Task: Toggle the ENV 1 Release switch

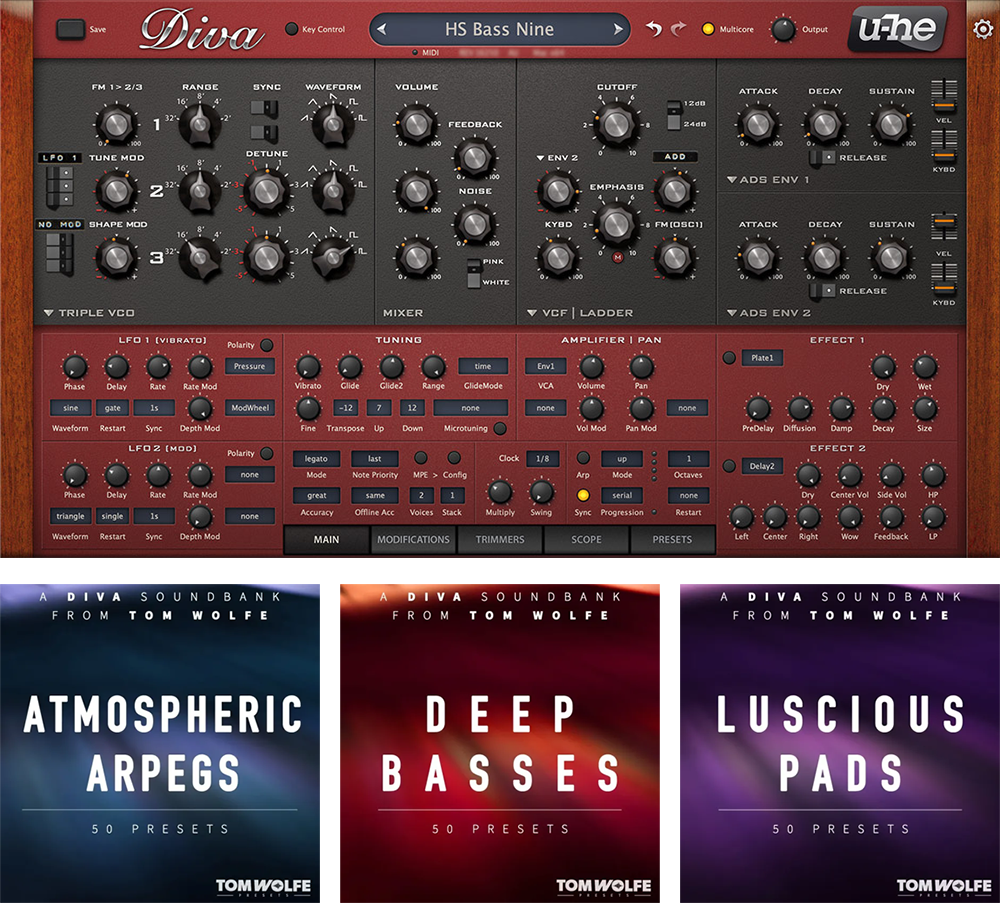Action: [x=822, y=158]
